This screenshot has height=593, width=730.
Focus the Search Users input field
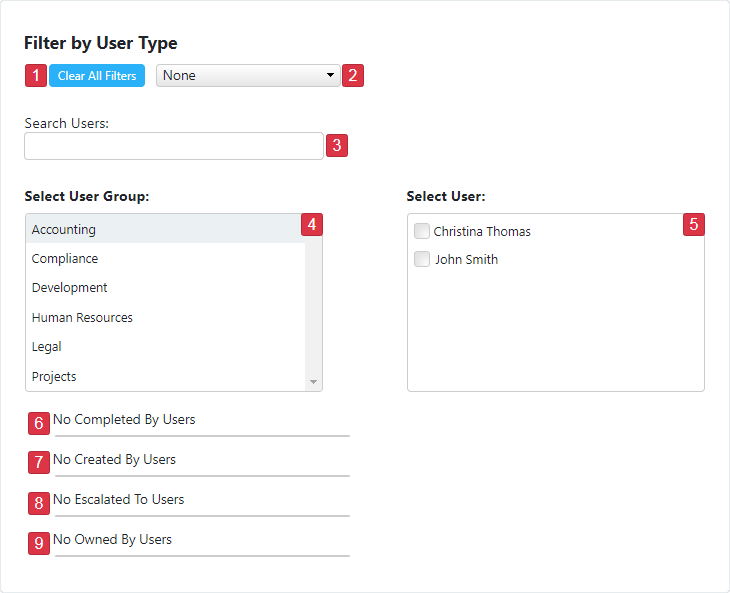174,146
